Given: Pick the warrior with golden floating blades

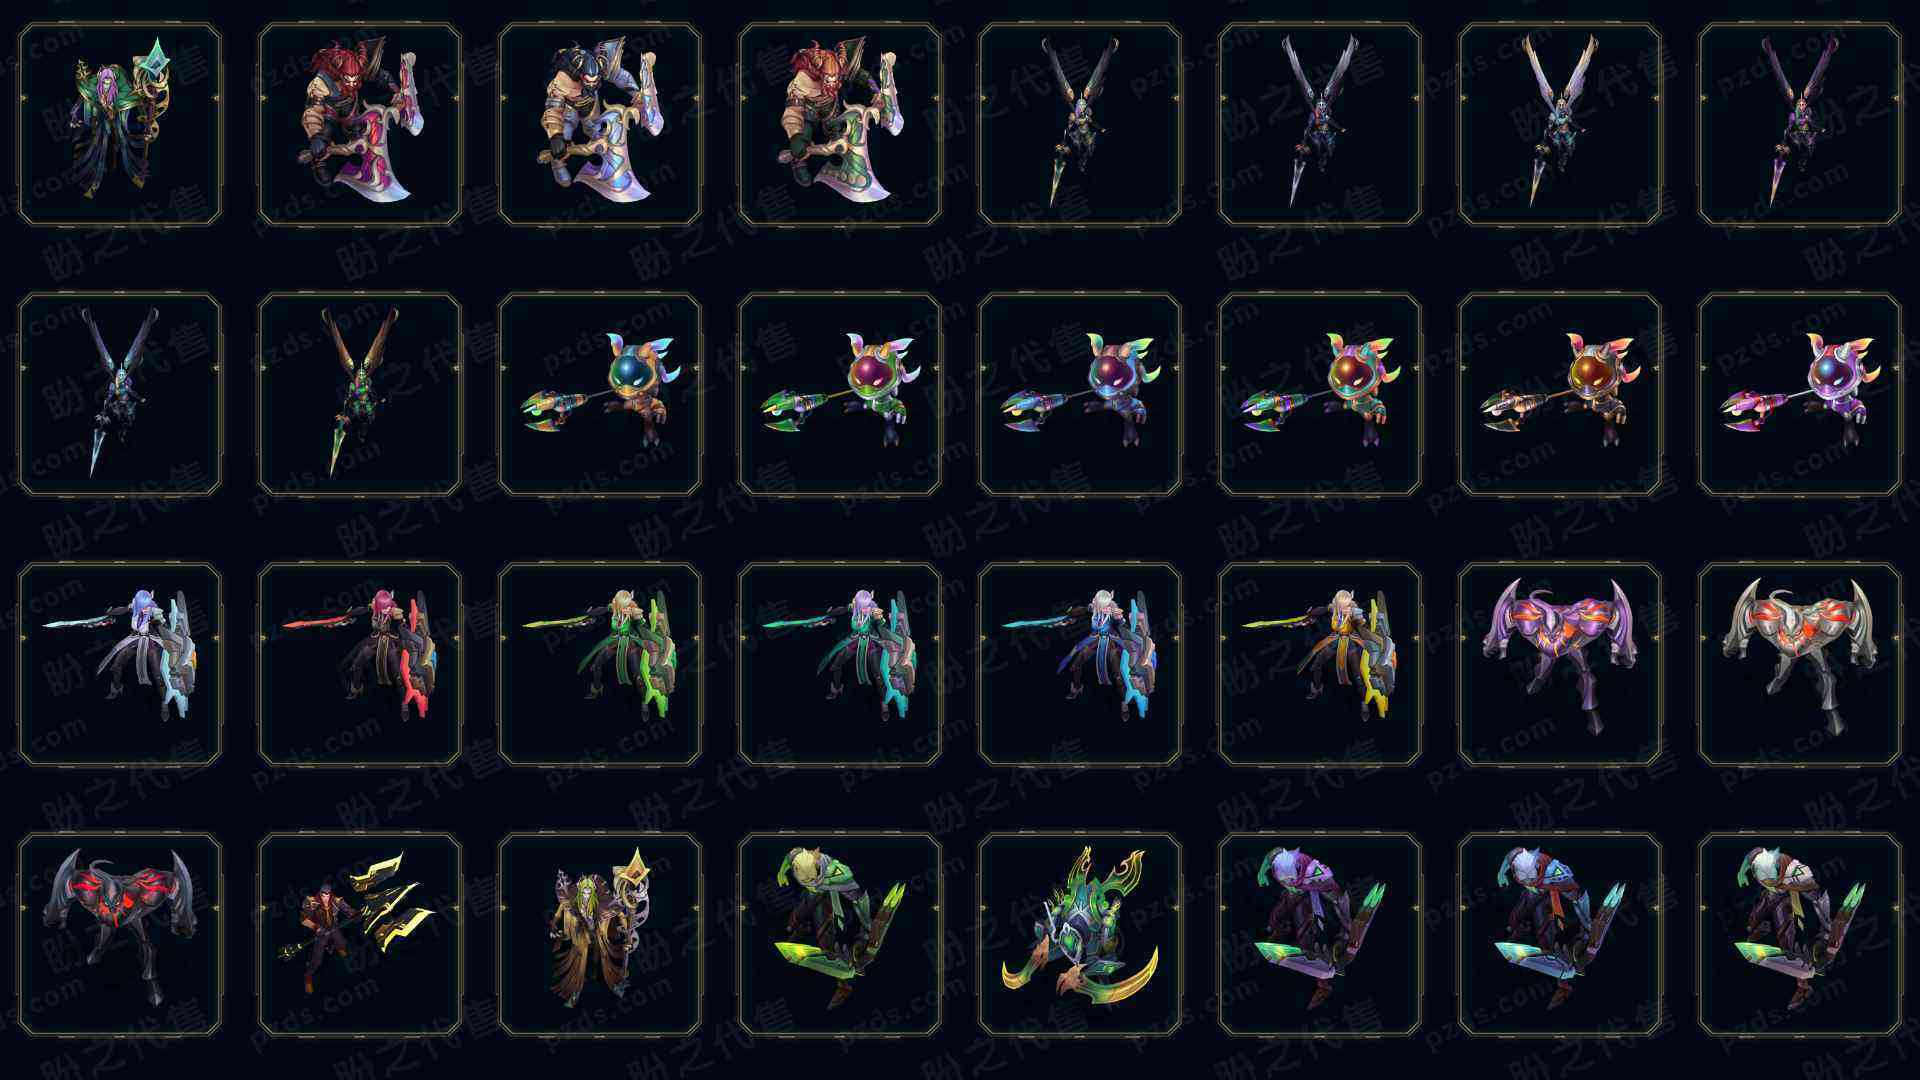Looking at the screenshot, I should (x=360, y=934).
